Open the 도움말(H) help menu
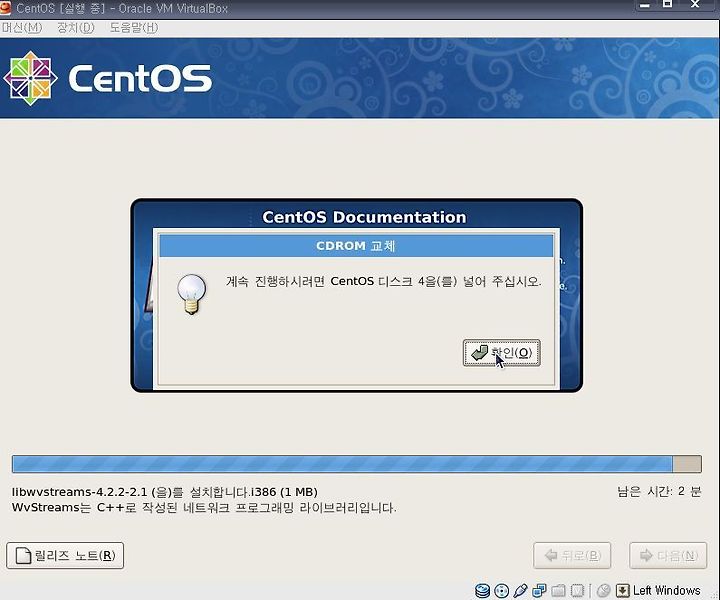This screenshot has width=720, height=600. [134, 28]
